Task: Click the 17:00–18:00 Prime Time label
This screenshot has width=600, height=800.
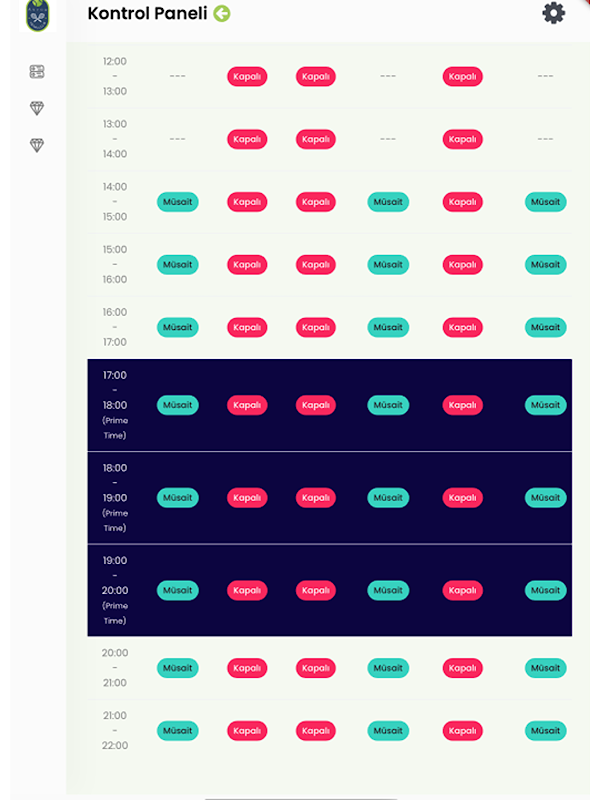Action: point(115,405)
